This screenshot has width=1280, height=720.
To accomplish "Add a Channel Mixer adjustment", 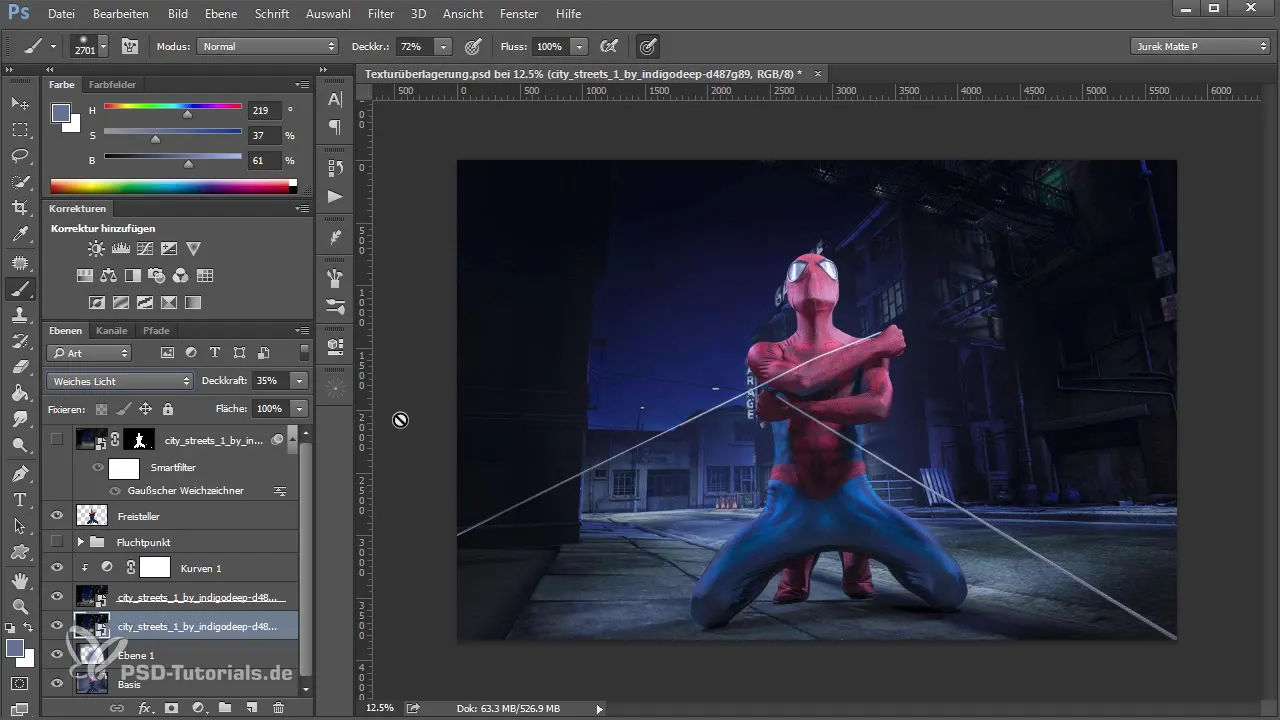I will [181, 276].
